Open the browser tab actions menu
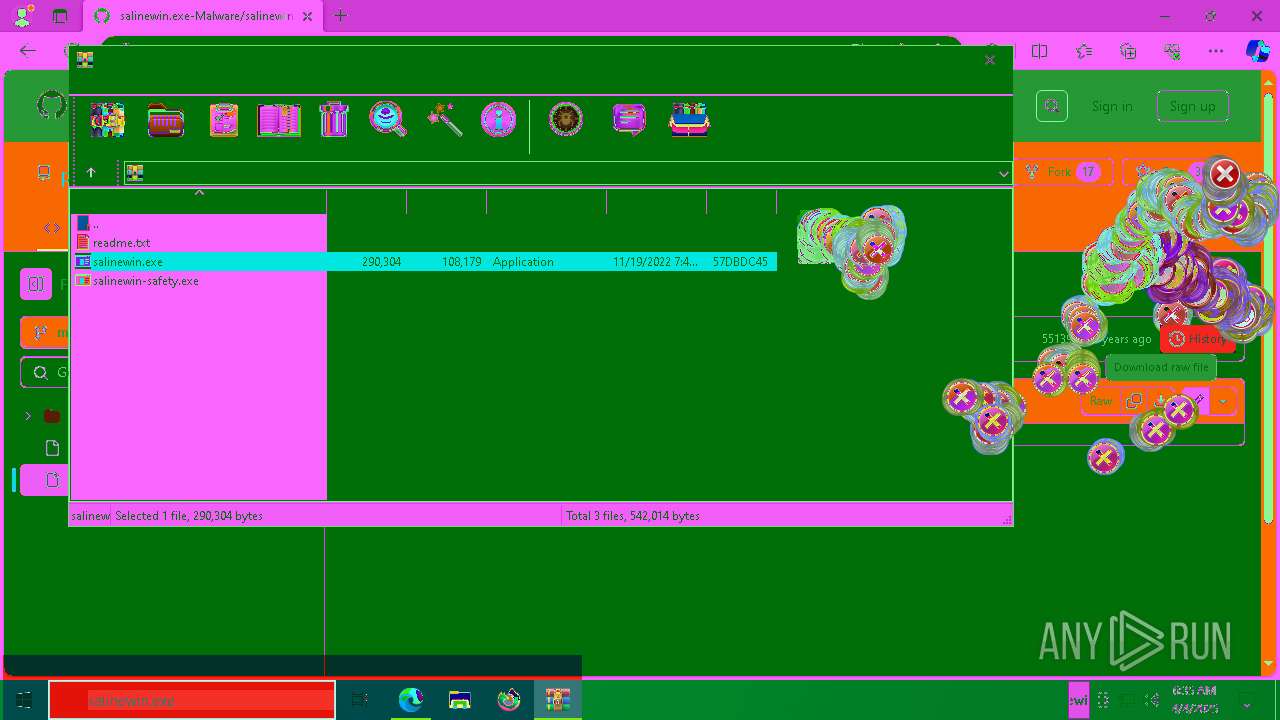1280x720 pixels. (x=60, y=16)
